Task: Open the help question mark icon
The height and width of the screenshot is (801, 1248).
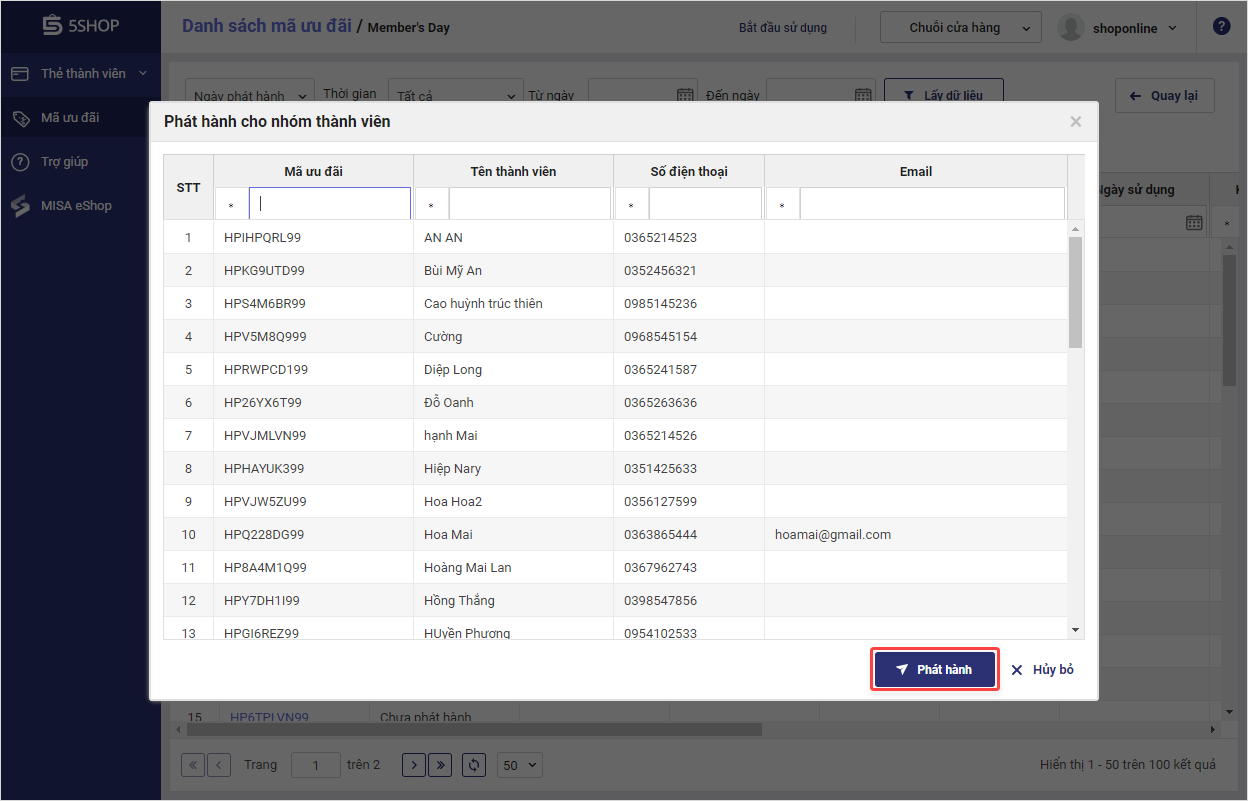Action: (1221, 27)
